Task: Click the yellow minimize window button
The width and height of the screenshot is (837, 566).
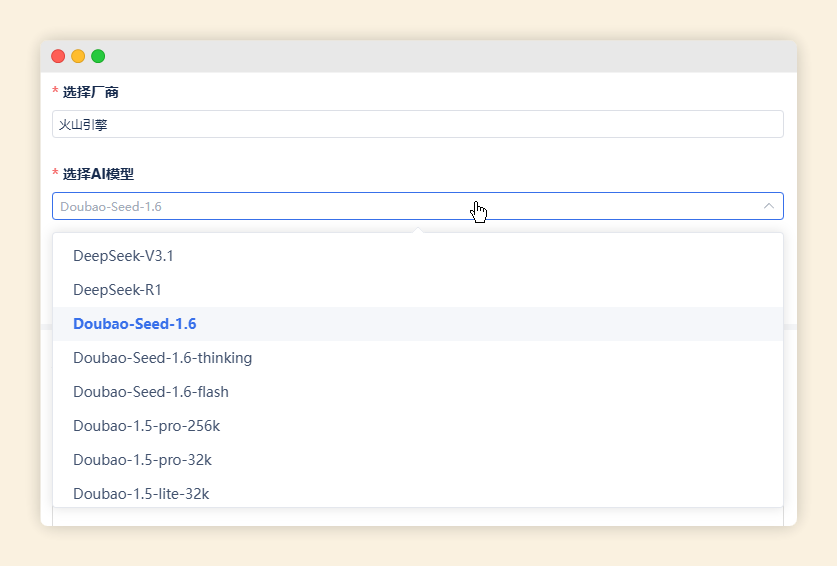Action: coord(78,56)
